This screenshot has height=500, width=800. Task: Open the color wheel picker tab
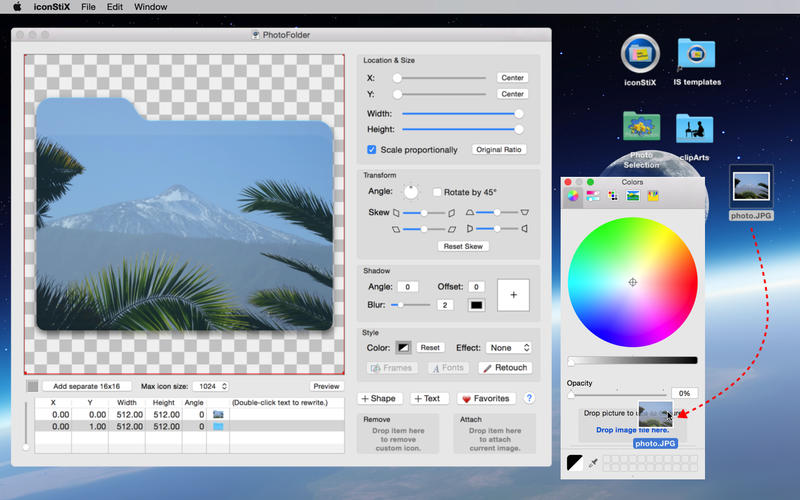click(x=572, y=196)
